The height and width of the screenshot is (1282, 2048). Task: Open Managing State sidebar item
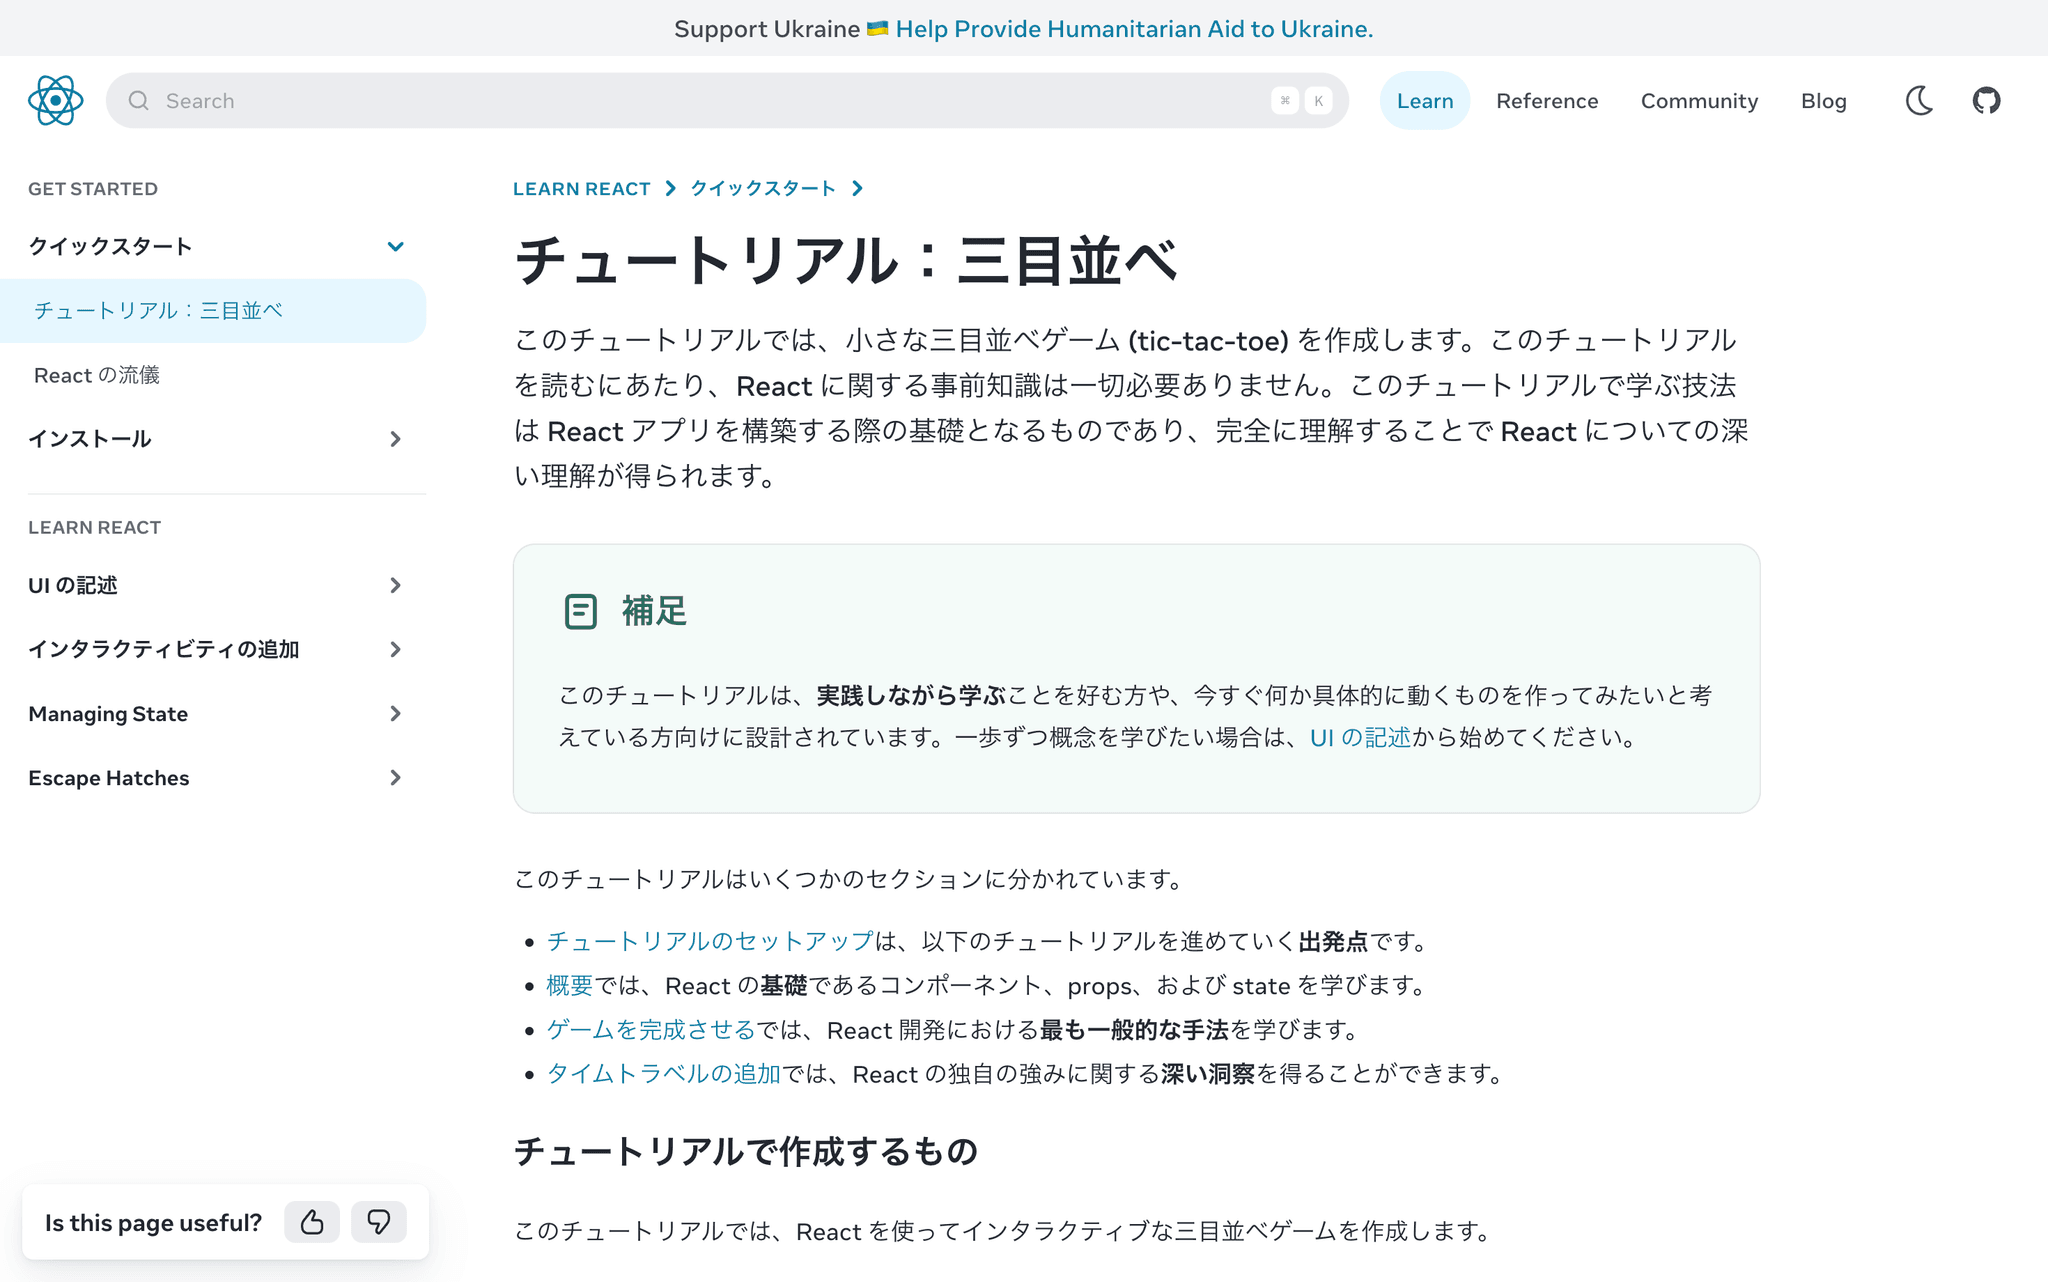tap(108, 713)
